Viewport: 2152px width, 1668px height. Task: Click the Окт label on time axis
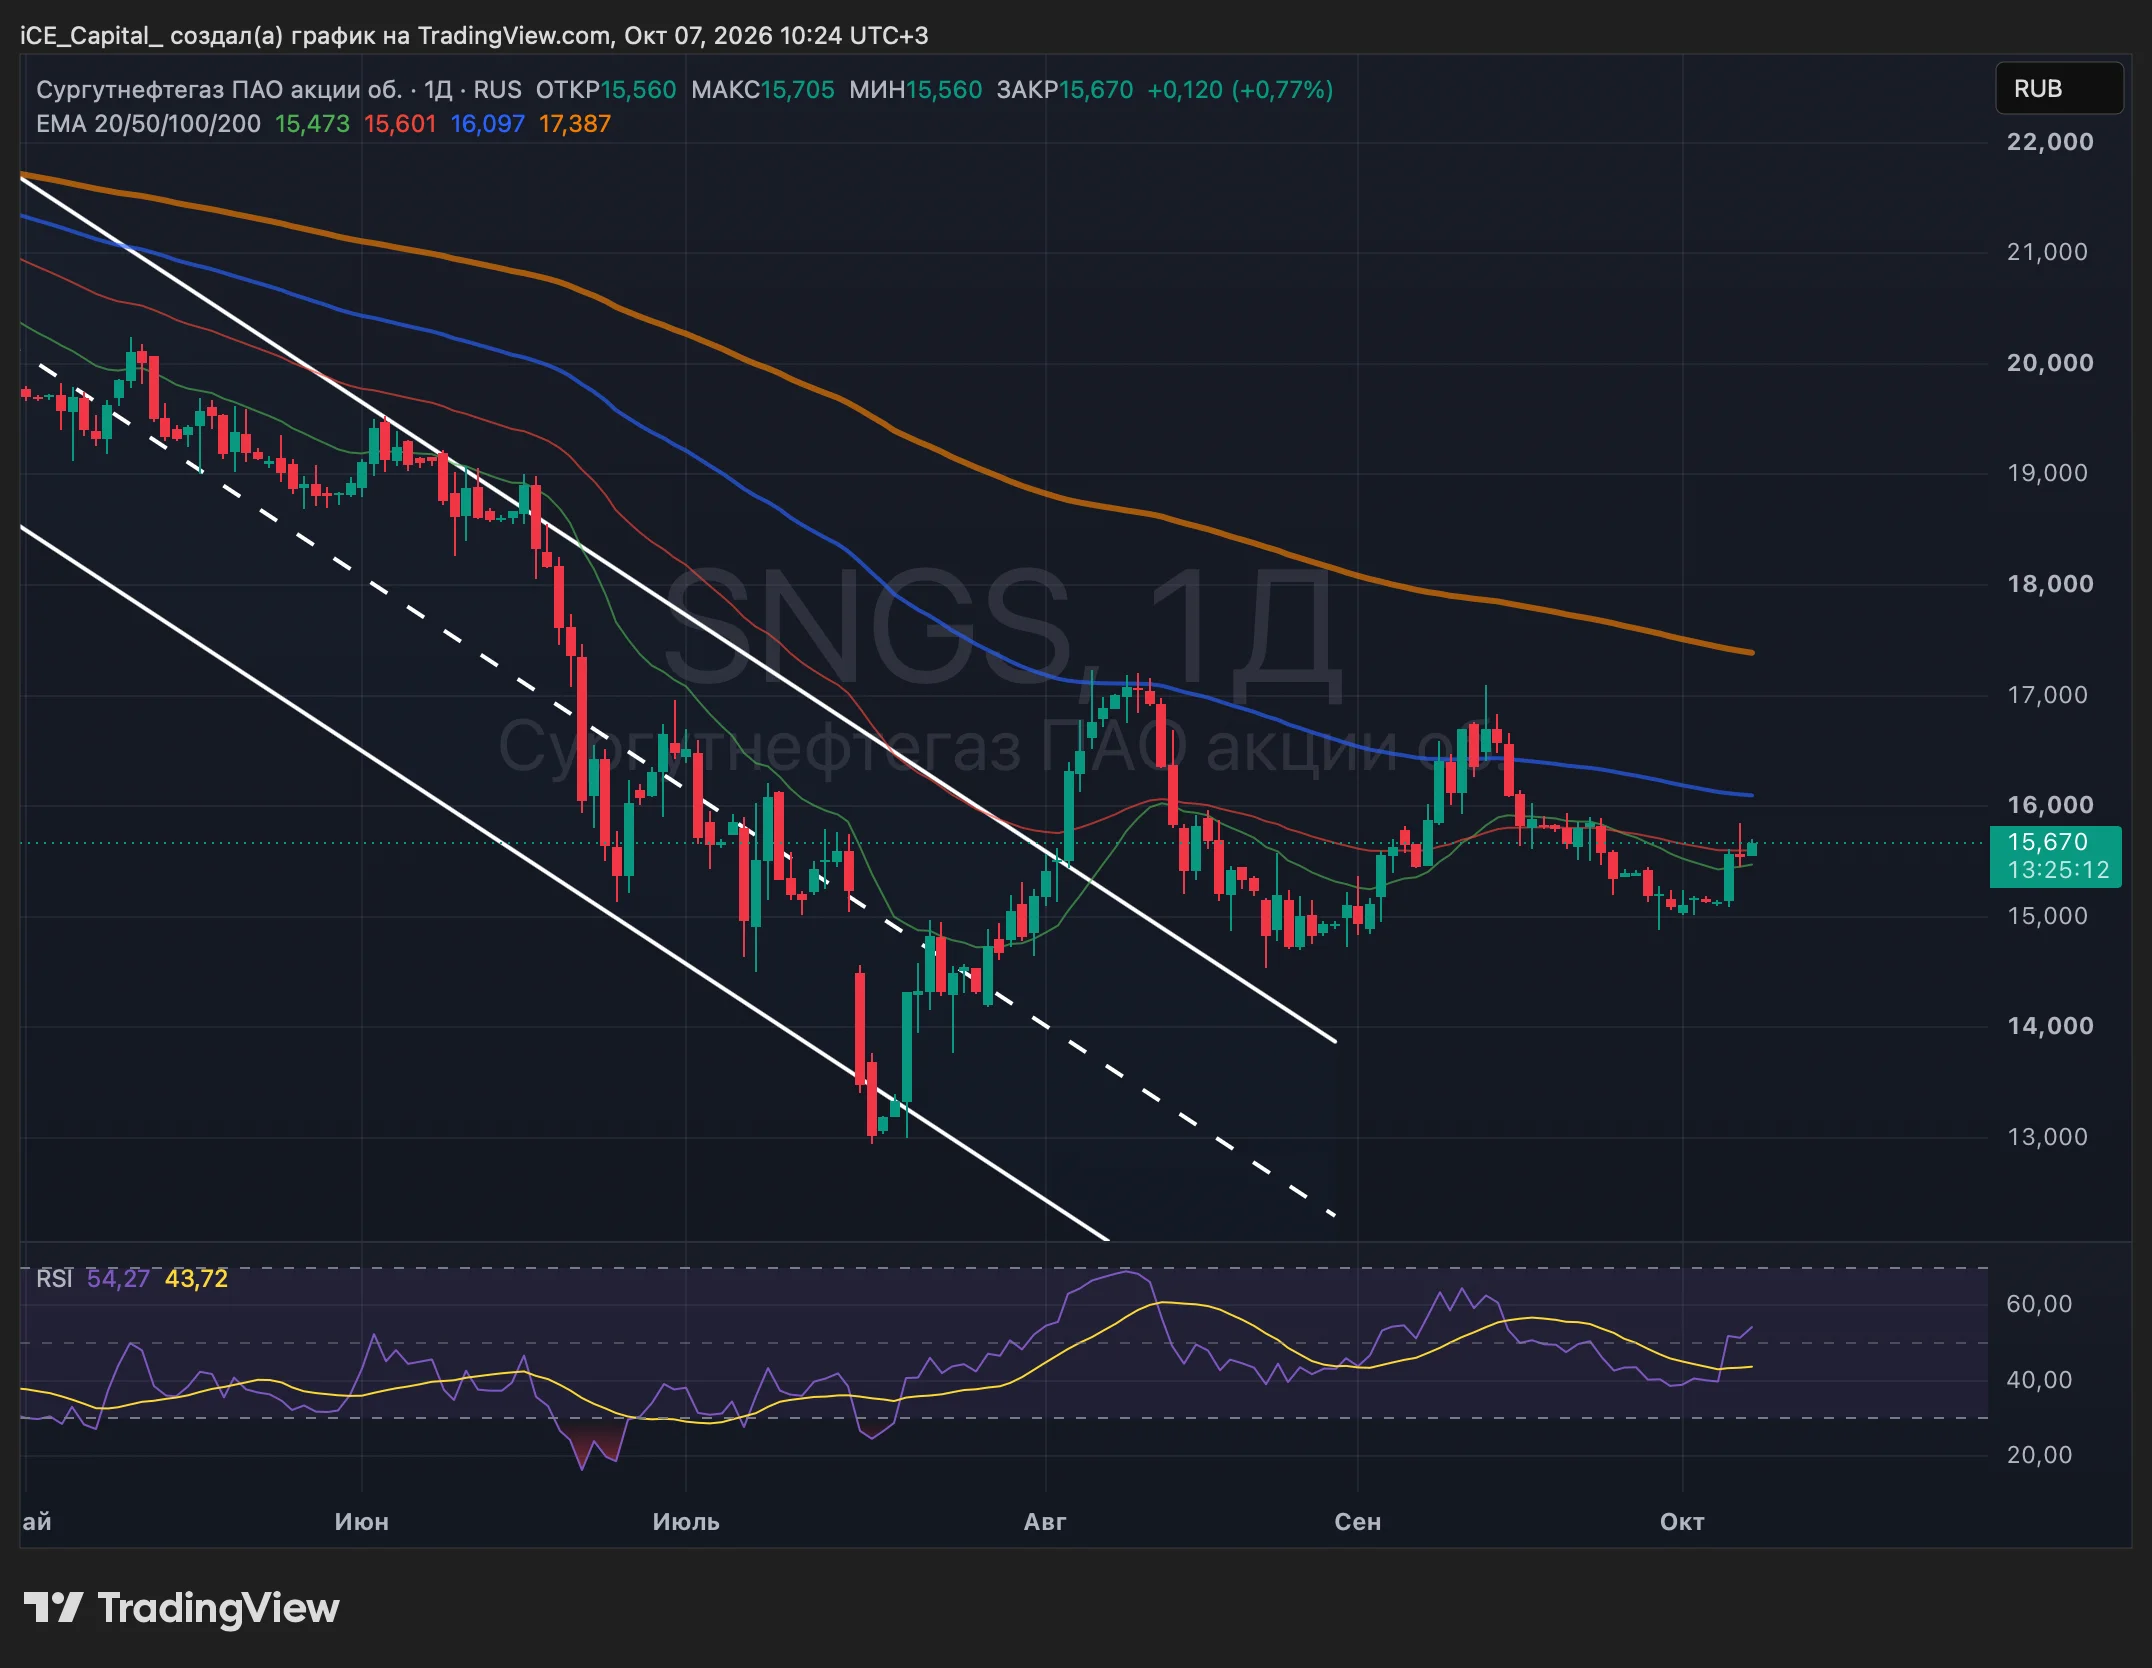coord(1682,1522)
